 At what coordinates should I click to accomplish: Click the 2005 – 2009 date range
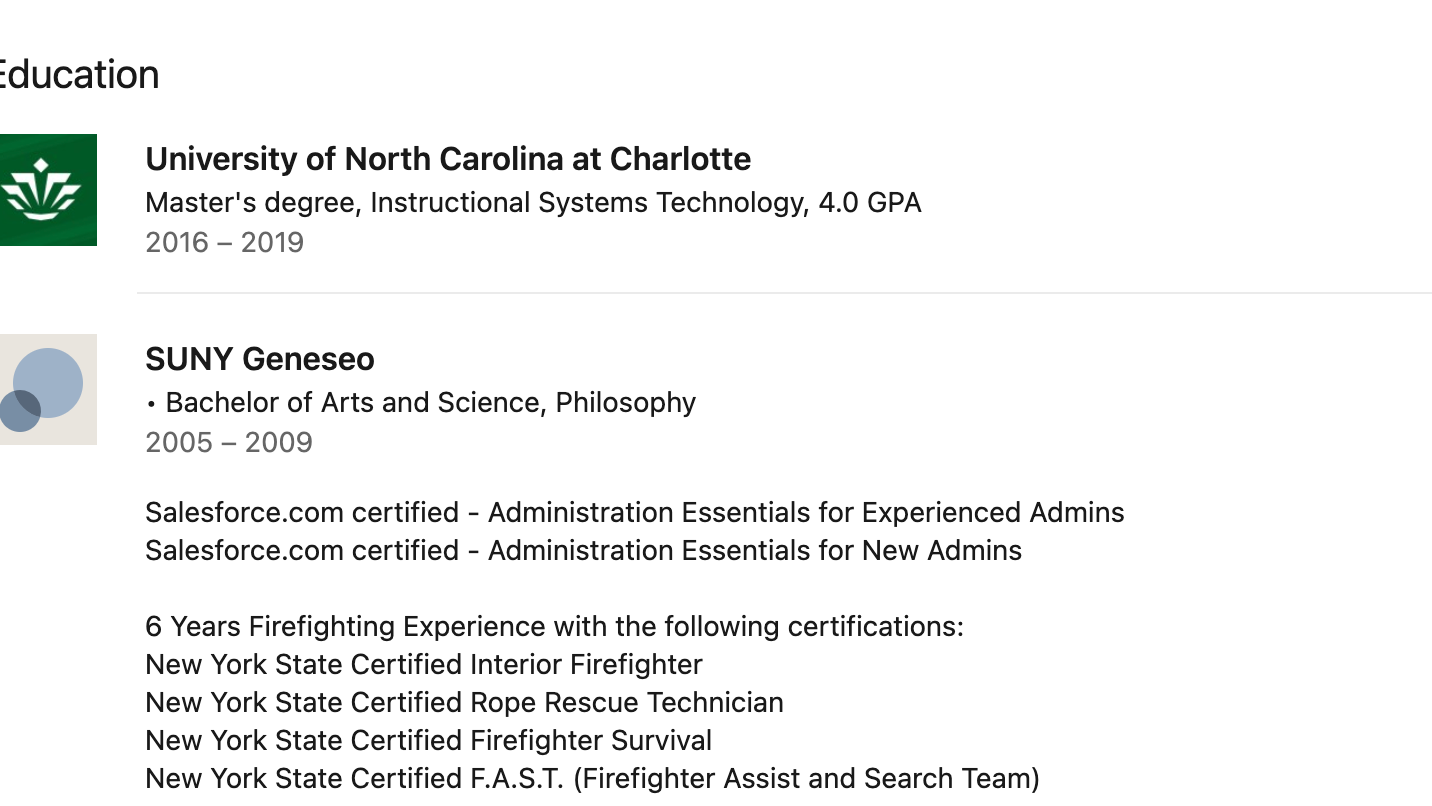(229, 442)
